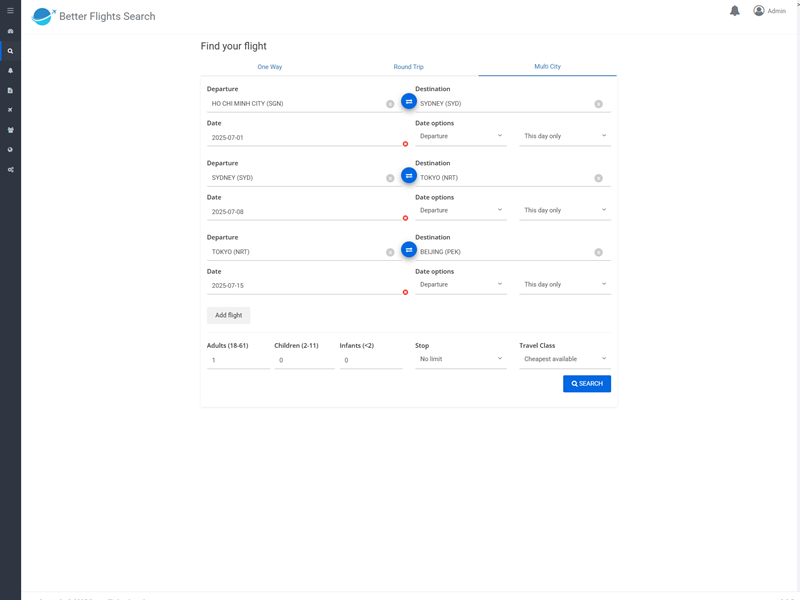This screenshot has width=800, height=600.
Task: Toggle the hamburger sidebar menu
Action: point(10,11)
